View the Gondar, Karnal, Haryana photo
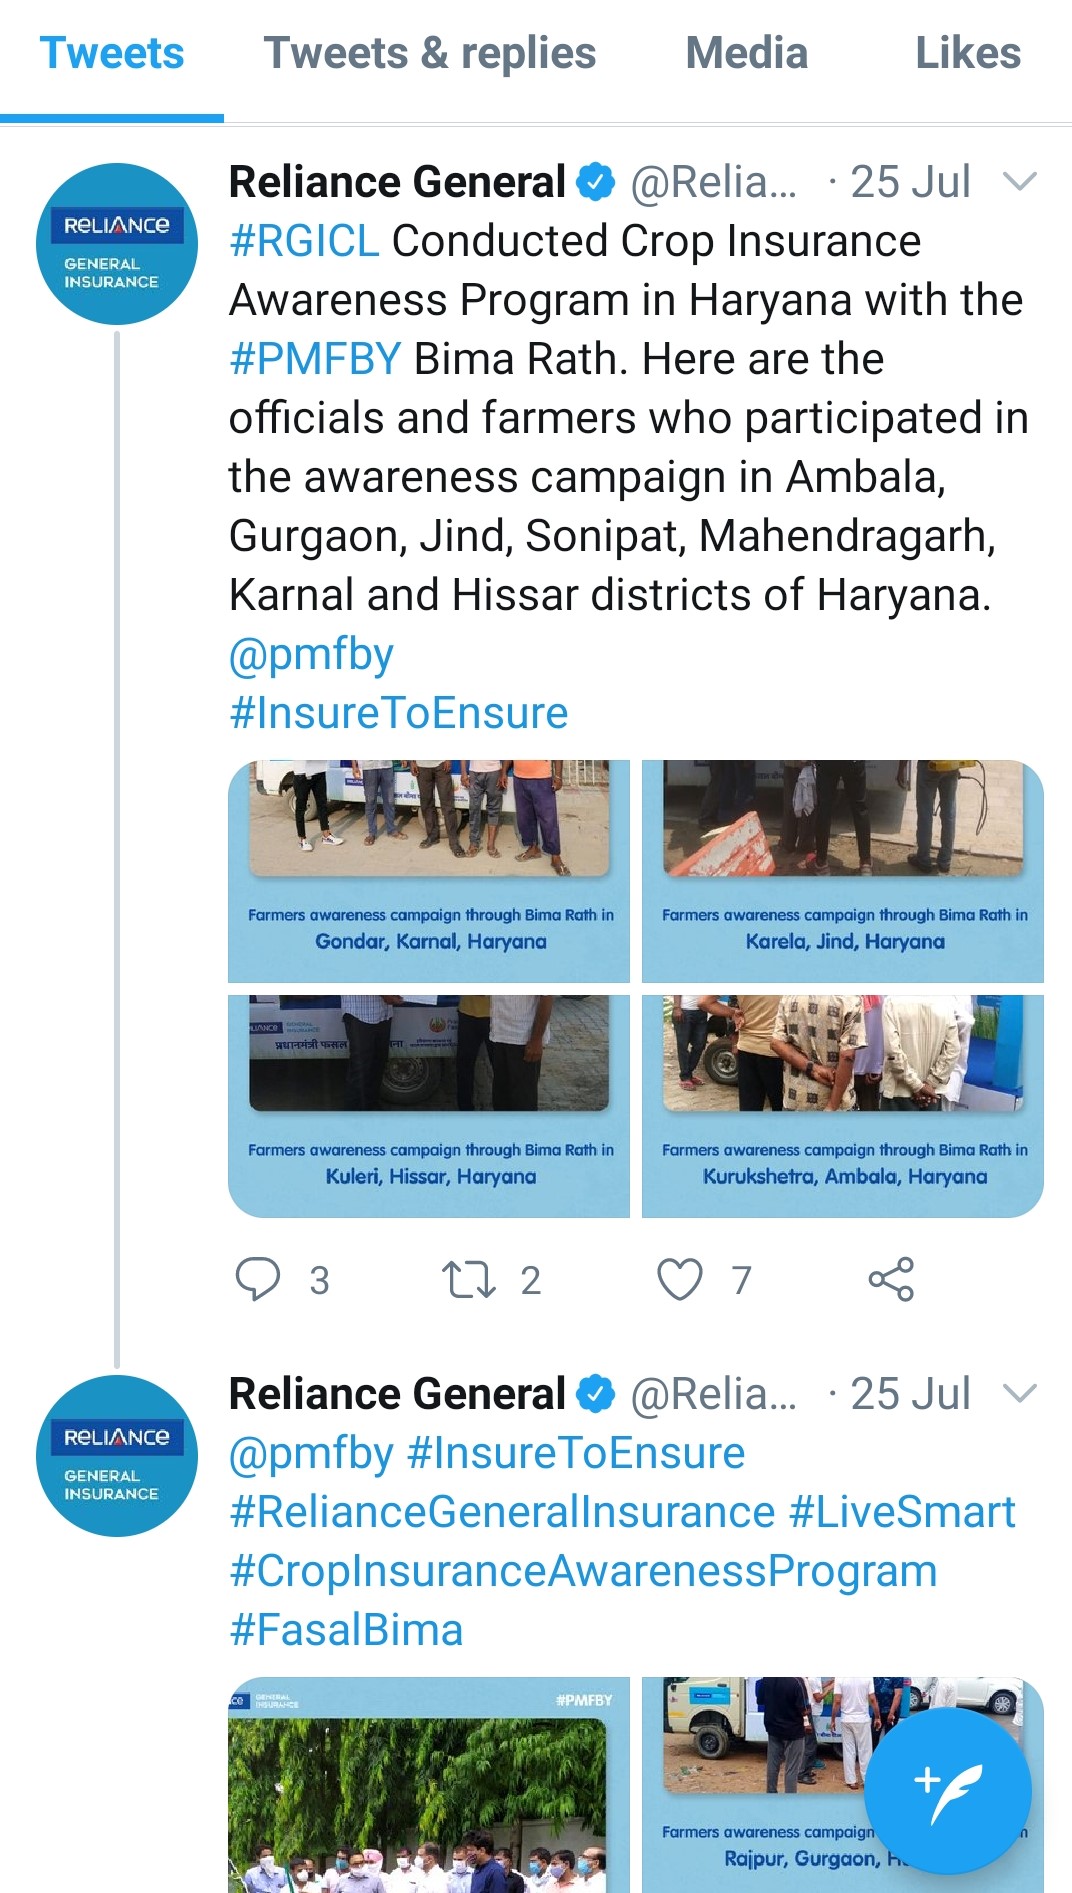 click(x=429, y=870)
